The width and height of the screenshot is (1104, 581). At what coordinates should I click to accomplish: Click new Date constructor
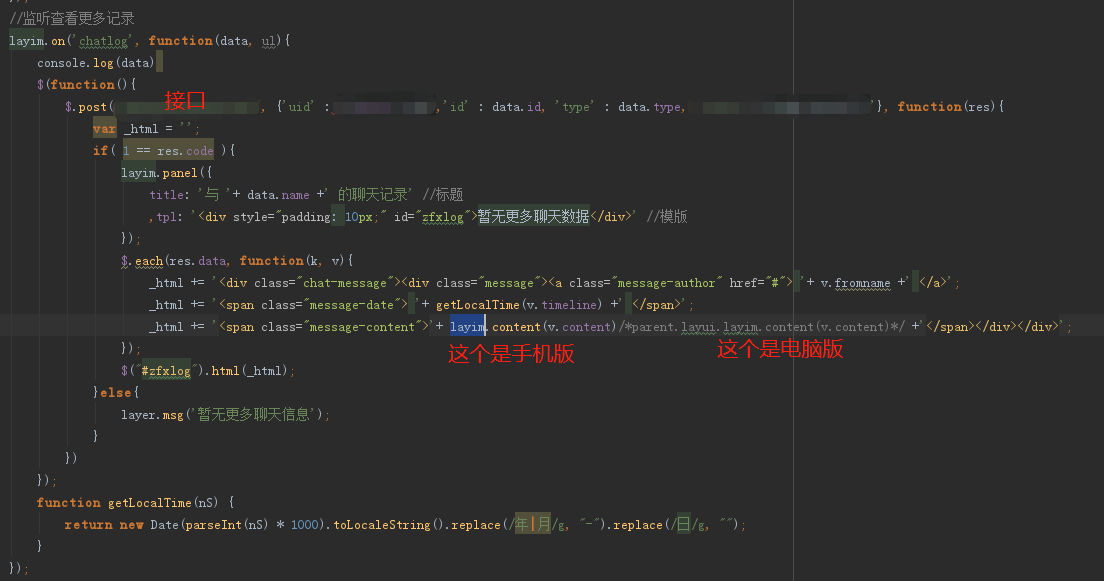(149, 525)
